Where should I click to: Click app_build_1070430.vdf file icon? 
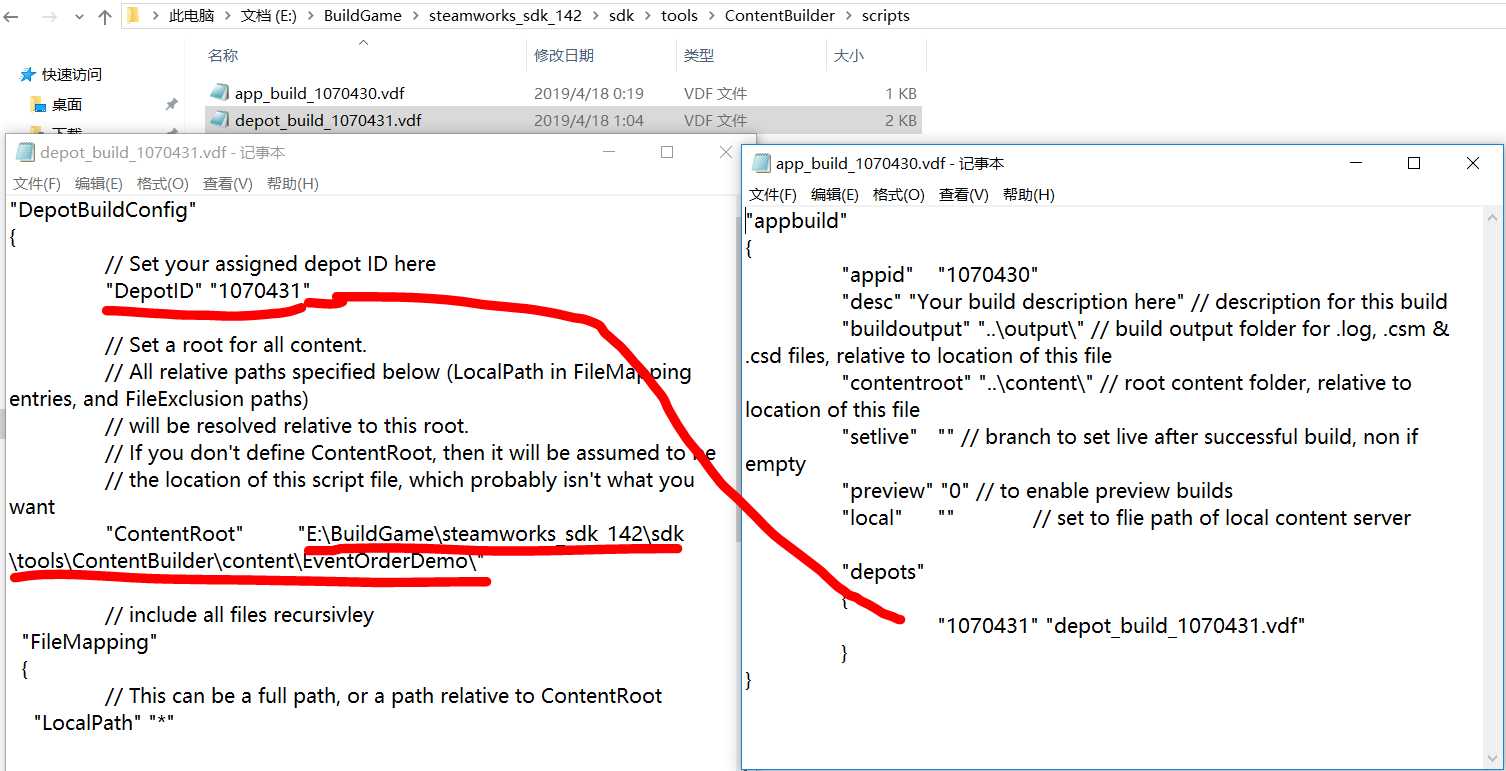[x=219, y=93]
